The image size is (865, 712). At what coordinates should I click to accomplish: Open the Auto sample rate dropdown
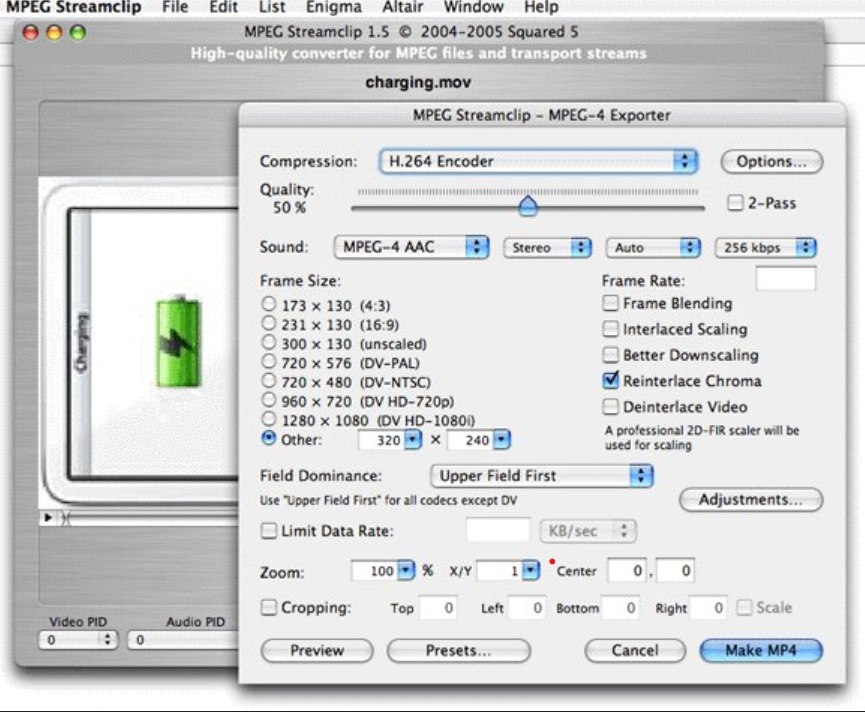point(653,248)
